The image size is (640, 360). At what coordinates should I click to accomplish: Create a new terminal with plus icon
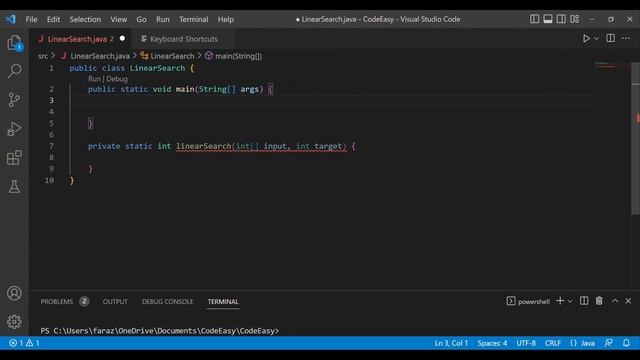[560, 301]
